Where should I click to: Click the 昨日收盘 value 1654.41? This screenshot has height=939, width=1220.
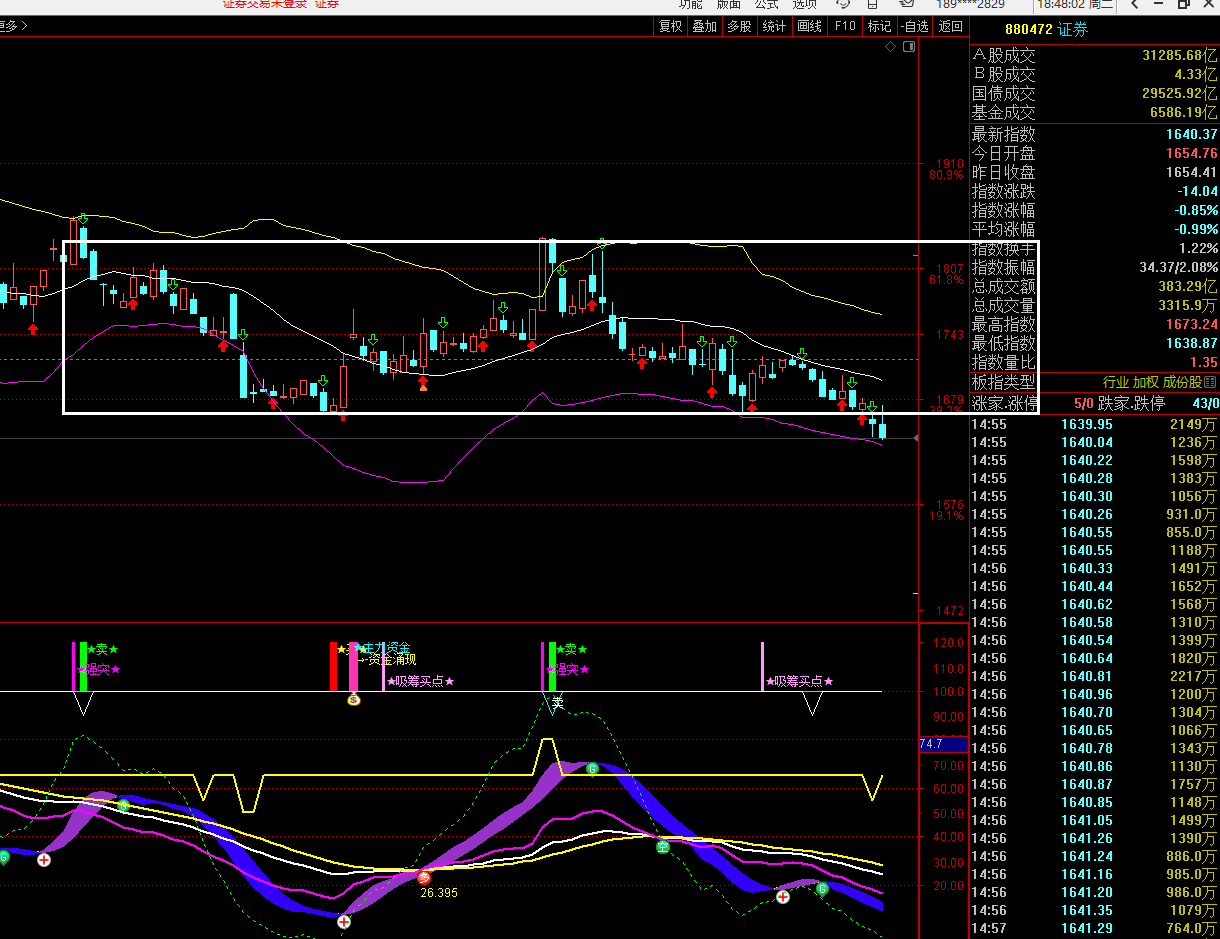point(1191,172)
